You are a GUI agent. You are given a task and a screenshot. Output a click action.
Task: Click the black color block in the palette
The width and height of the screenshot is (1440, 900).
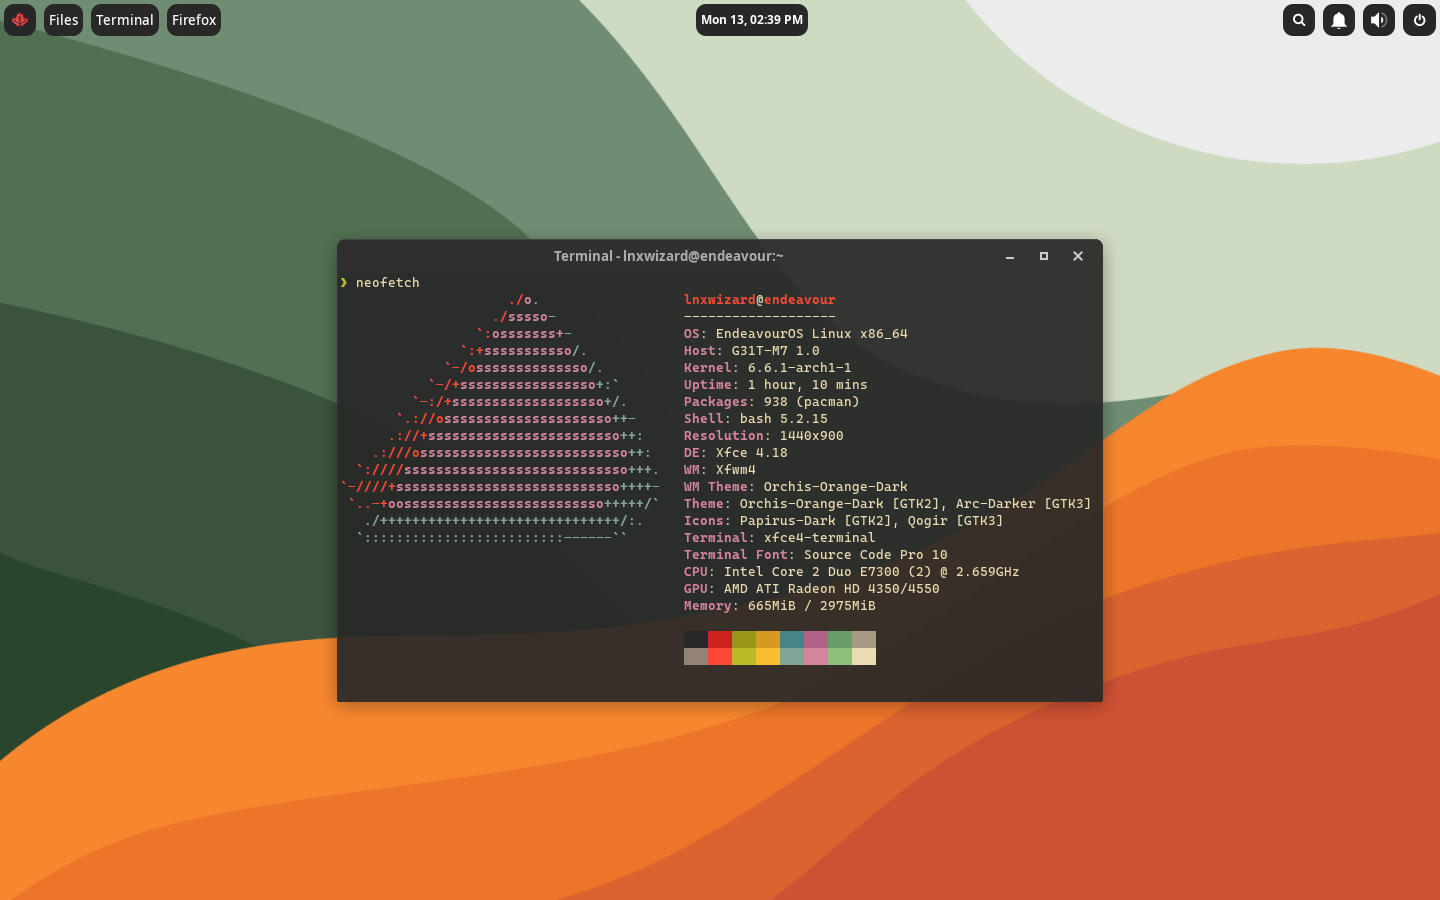(696, 640)
